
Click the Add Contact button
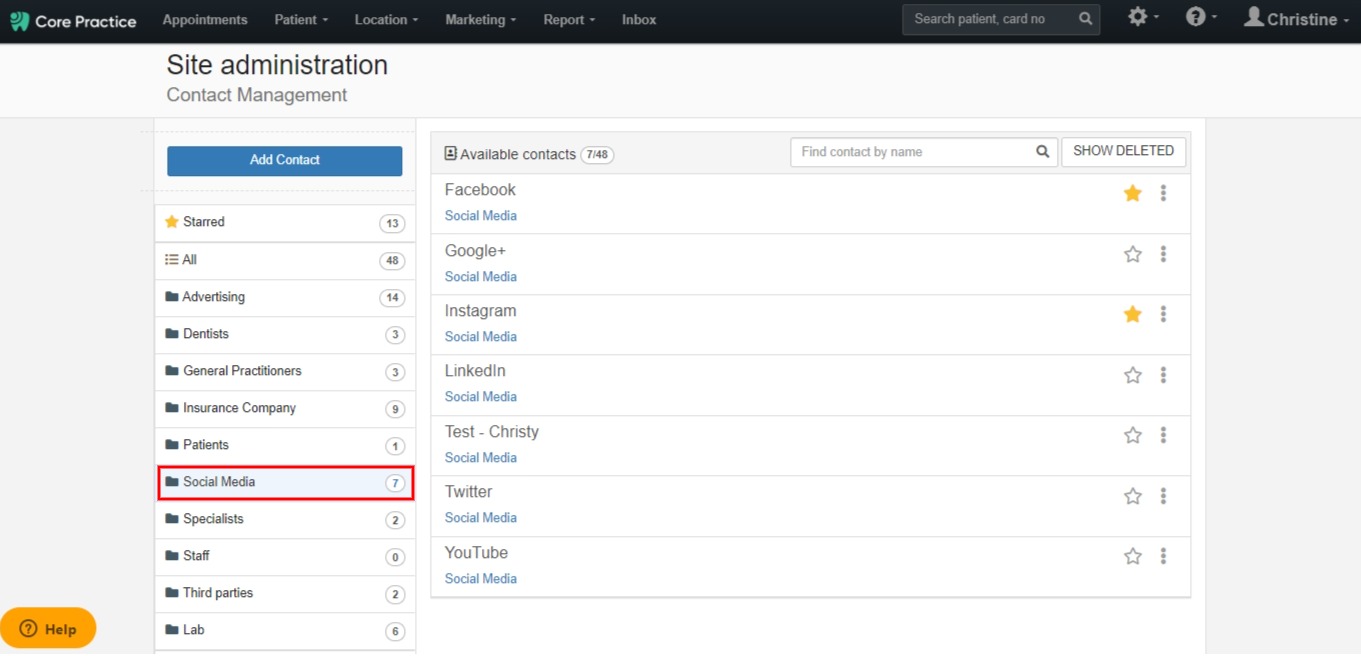285,160
